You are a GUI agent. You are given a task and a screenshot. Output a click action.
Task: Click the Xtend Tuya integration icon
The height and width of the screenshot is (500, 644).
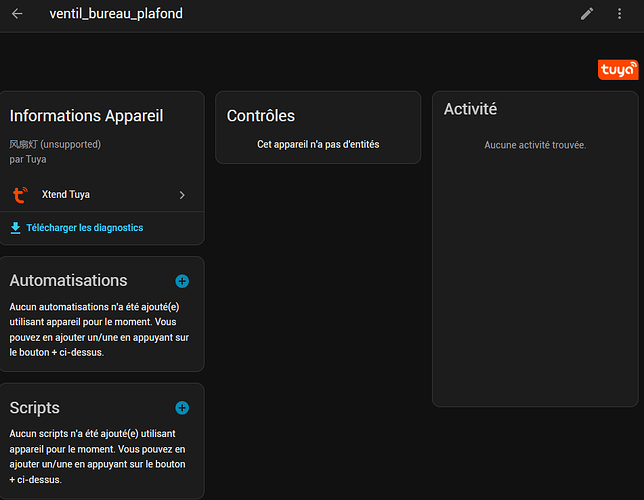pyautogui.click(x=20, y=195)
